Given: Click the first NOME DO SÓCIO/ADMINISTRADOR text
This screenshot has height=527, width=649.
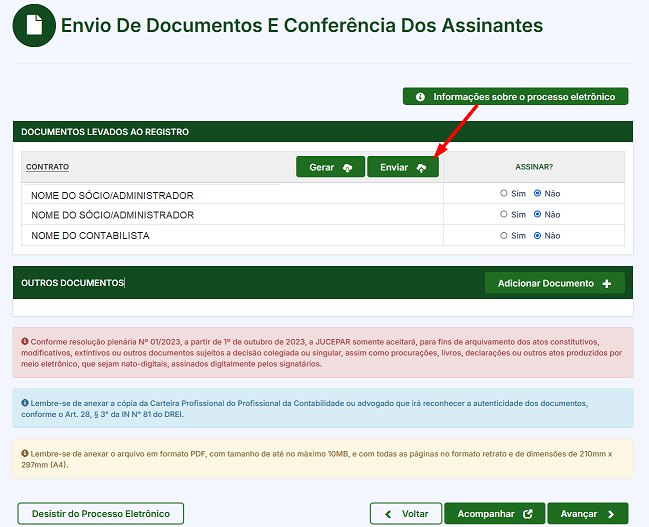Looking at the screenshot, I should click(x=112, y=195).
